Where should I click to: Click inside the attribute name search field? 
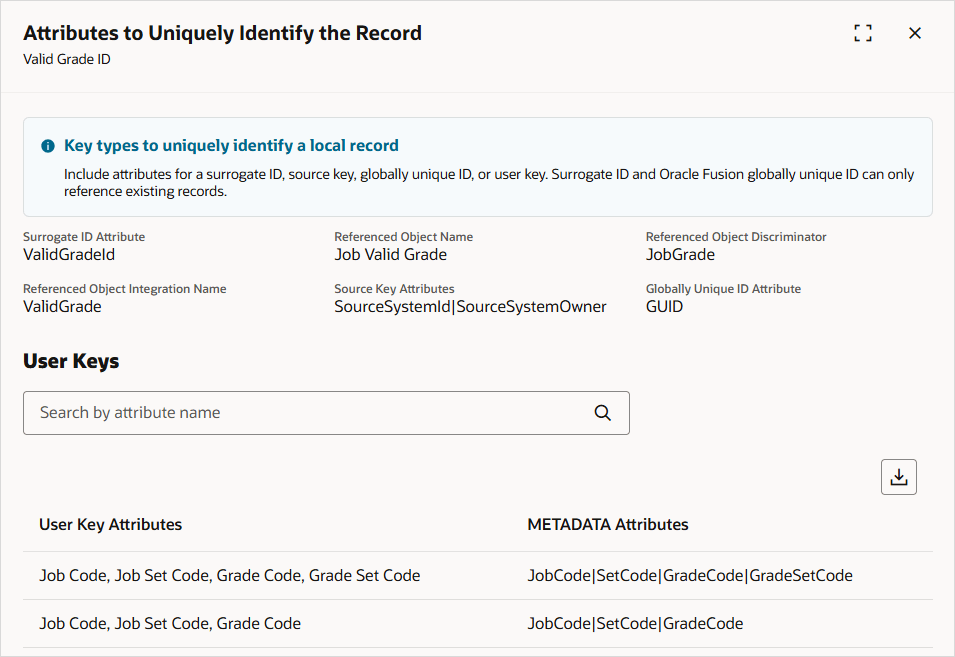[300, 412]
